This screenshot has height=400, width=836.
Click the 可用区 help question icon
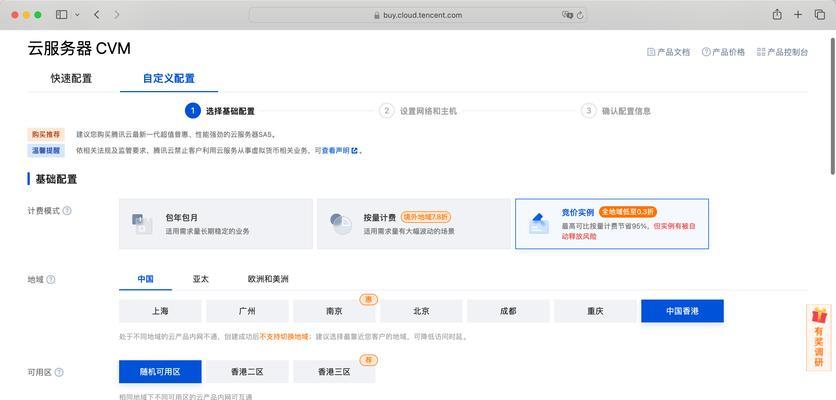(59, 372)
